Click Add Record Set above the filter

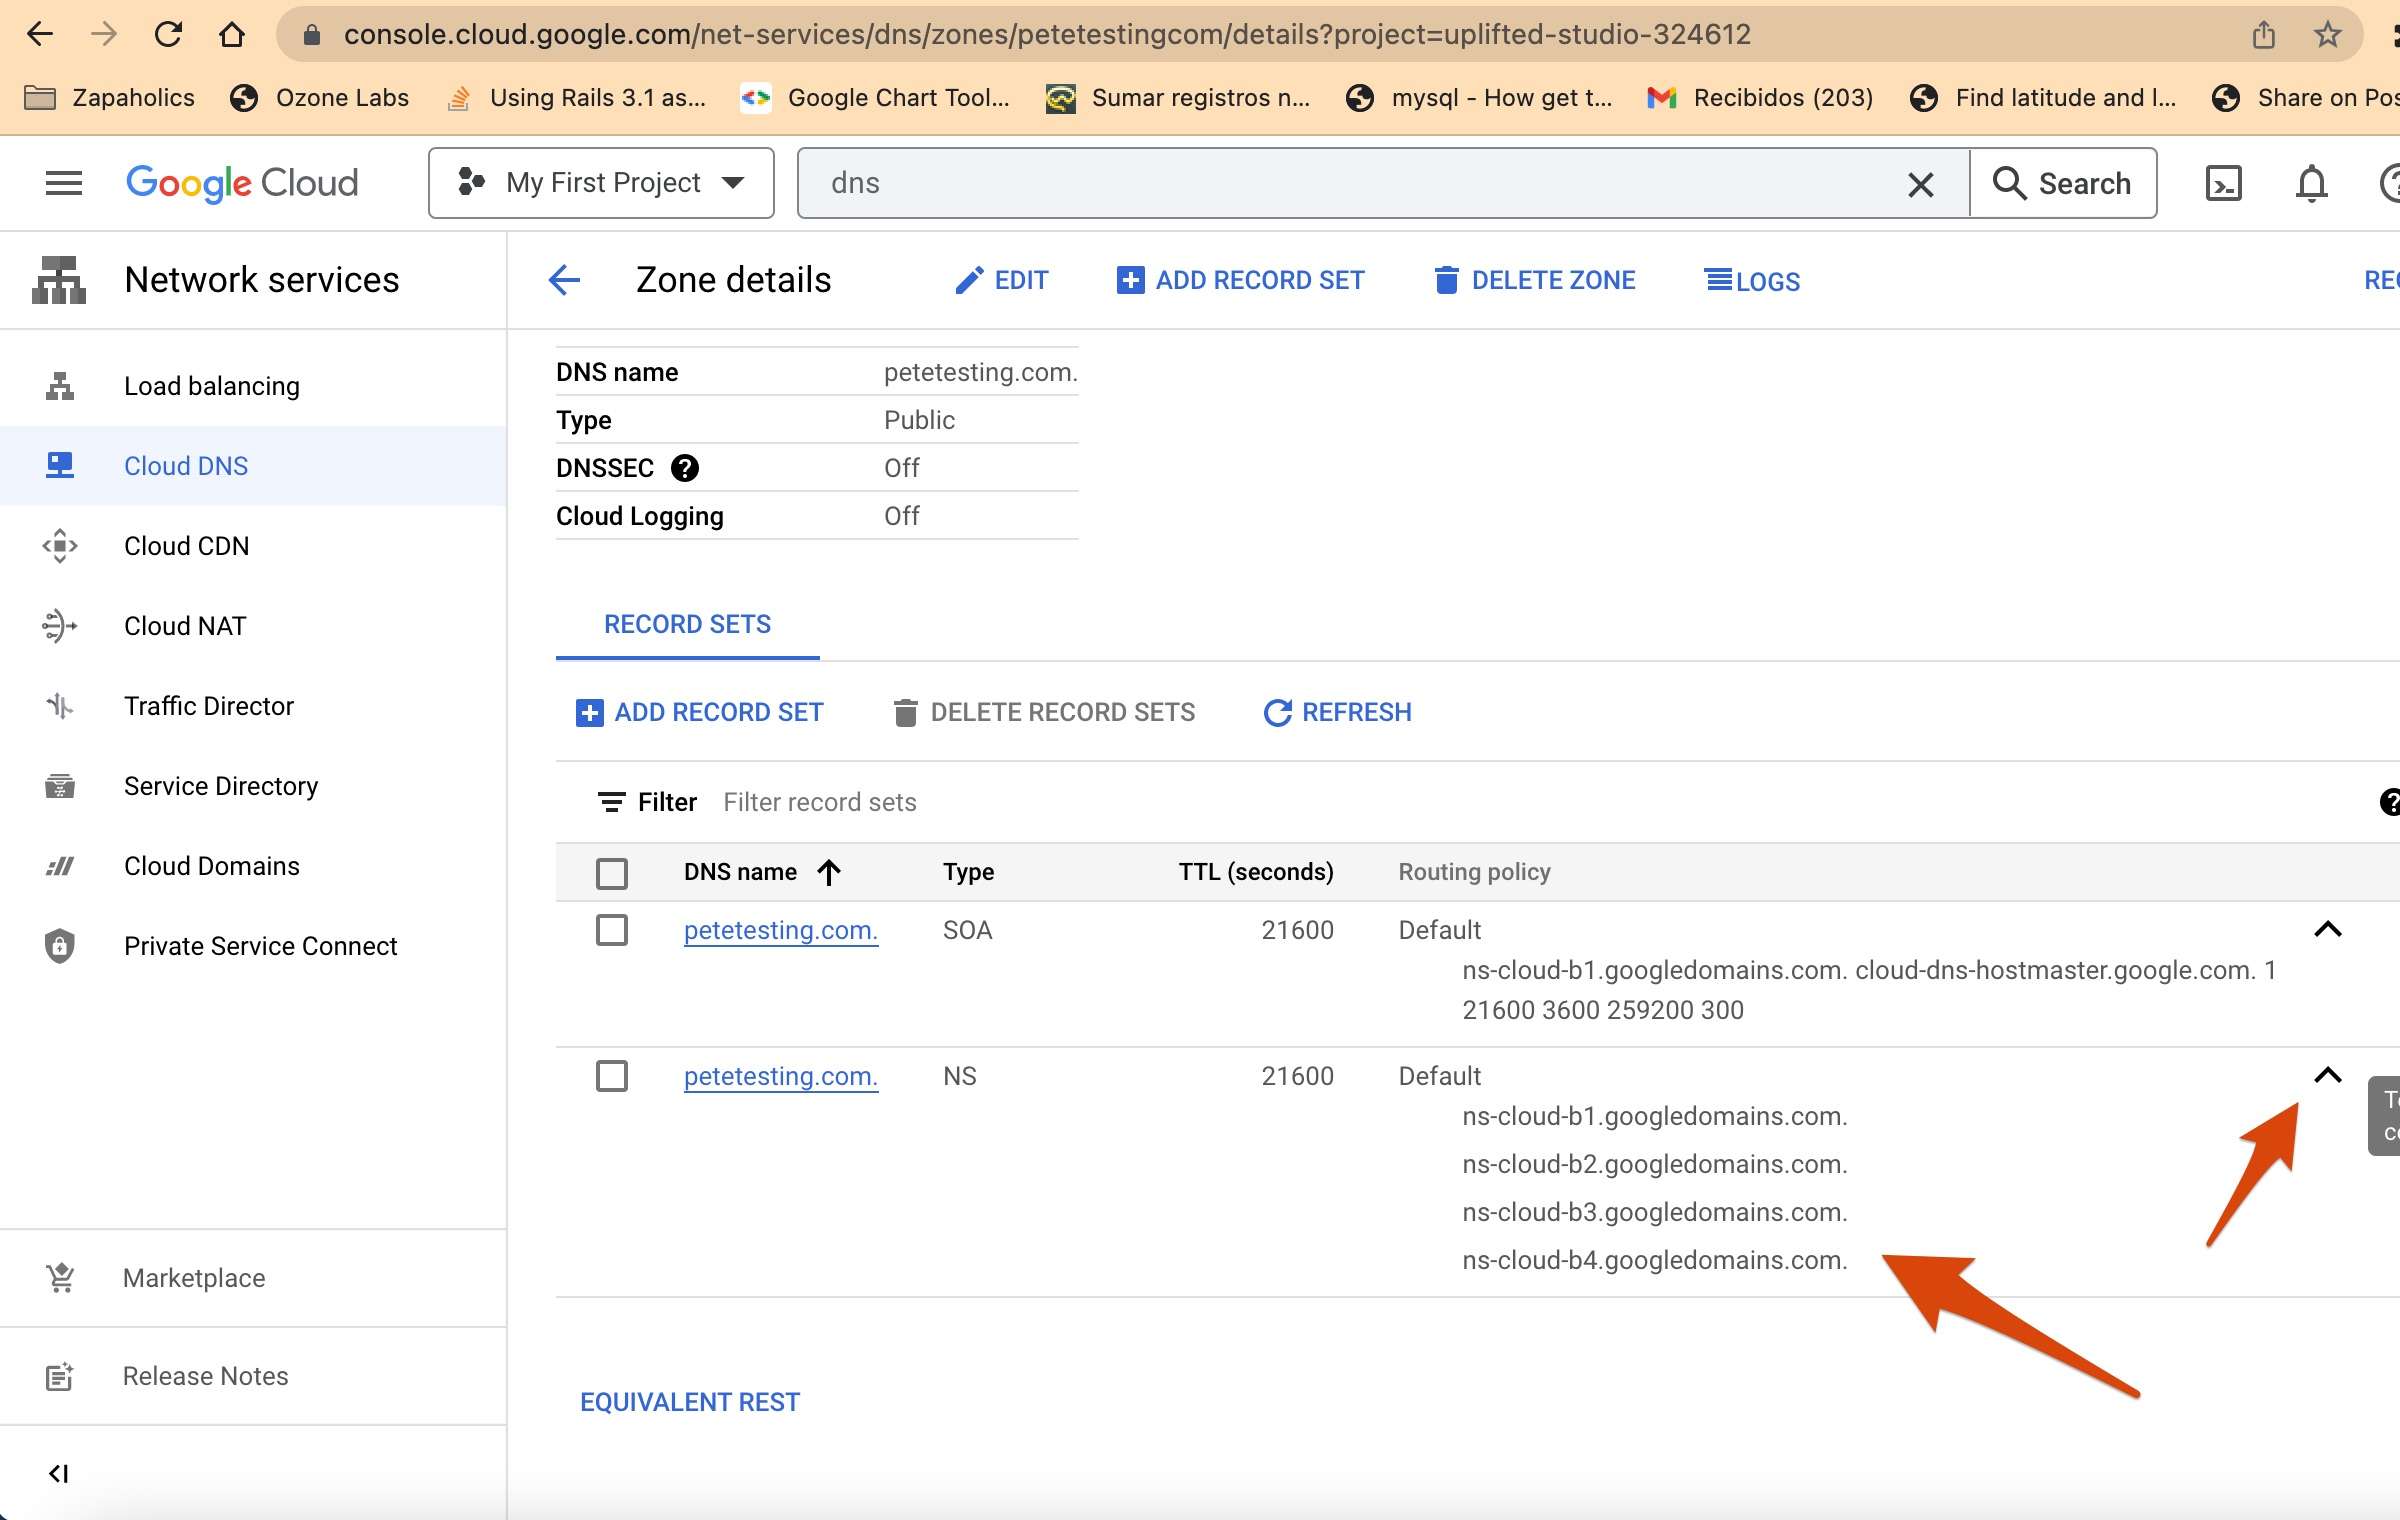(700, 713)
